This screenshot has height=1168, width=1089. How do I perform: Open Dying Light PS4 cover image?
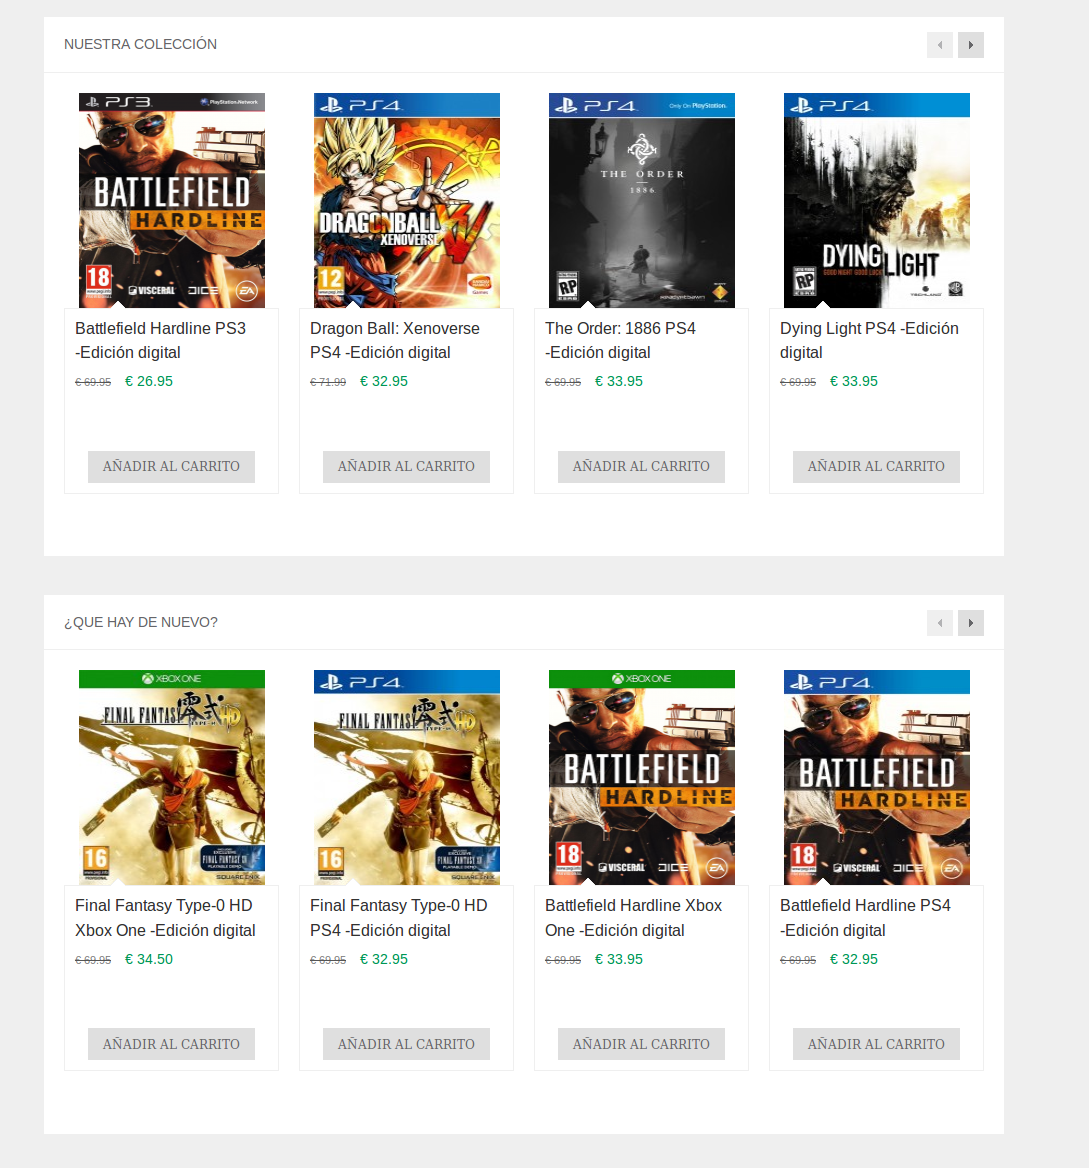[x=877, y=200]
